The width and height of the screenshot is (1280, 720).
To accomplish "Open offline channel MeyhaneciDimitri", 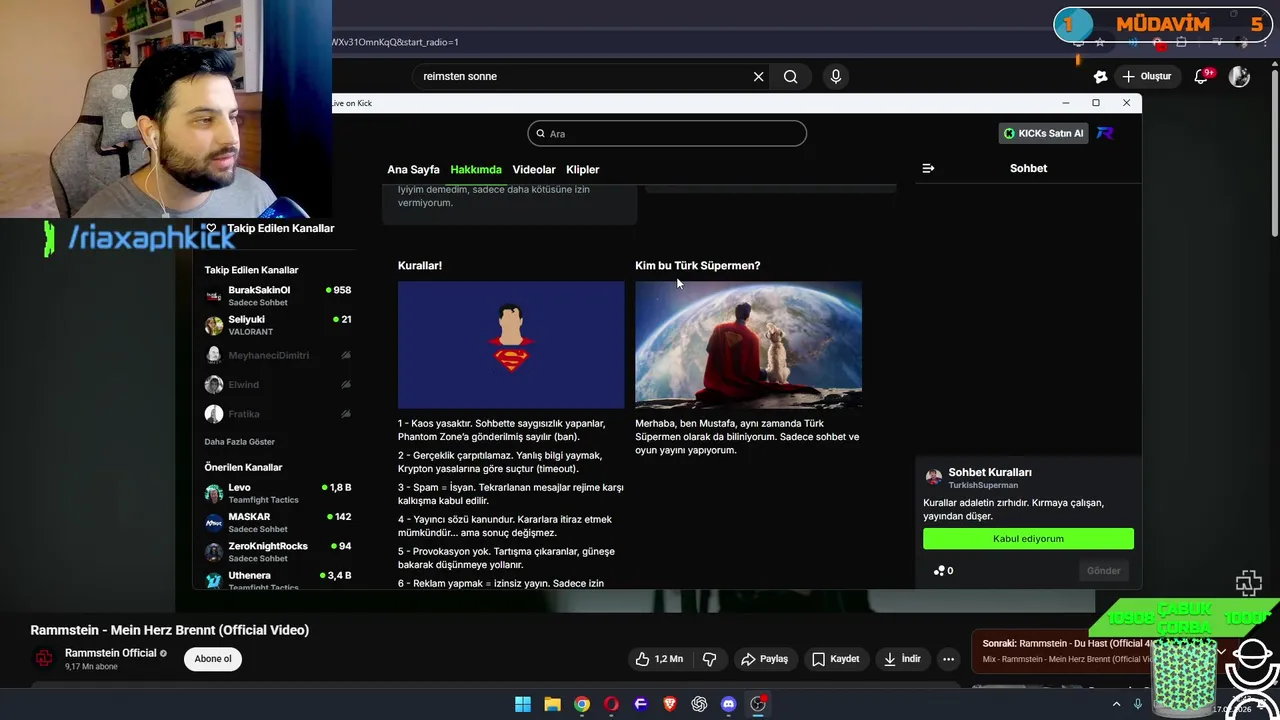I will pyautogui.click(x=278, y=355).
